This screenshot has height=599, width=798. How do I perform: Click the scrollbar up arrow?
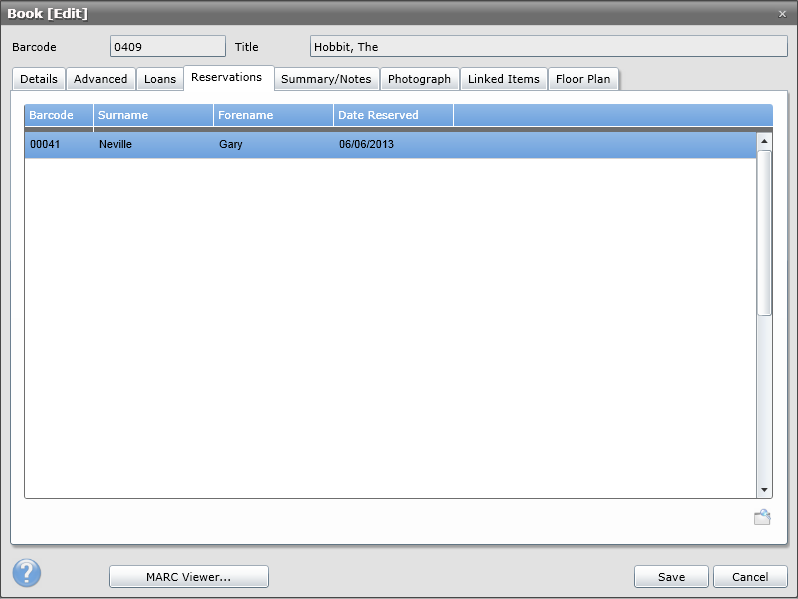coord(764,141)
